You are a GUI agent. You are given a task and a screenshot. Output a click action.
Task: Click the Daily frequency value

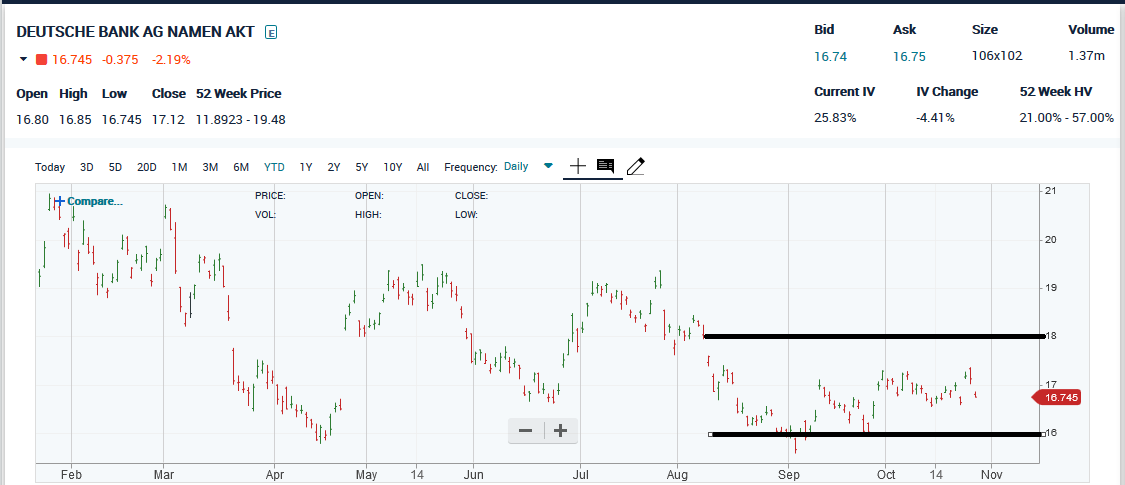(x=516, y=166)
